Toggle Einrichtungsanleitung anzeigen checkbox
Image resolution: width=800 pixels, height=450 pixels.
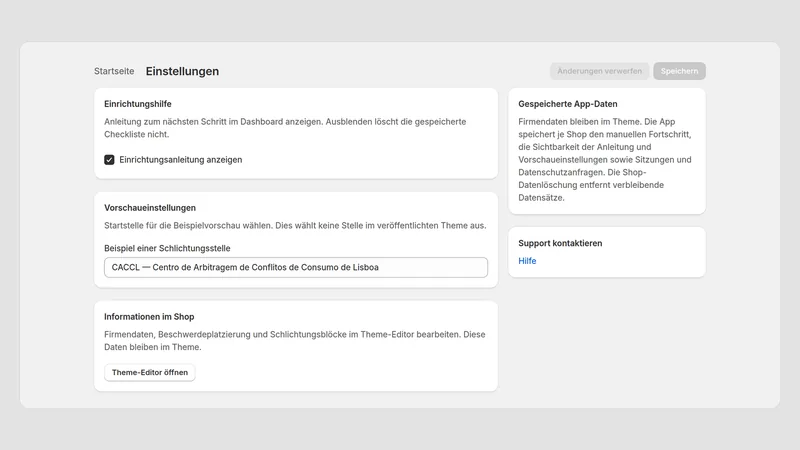[109, 160]
